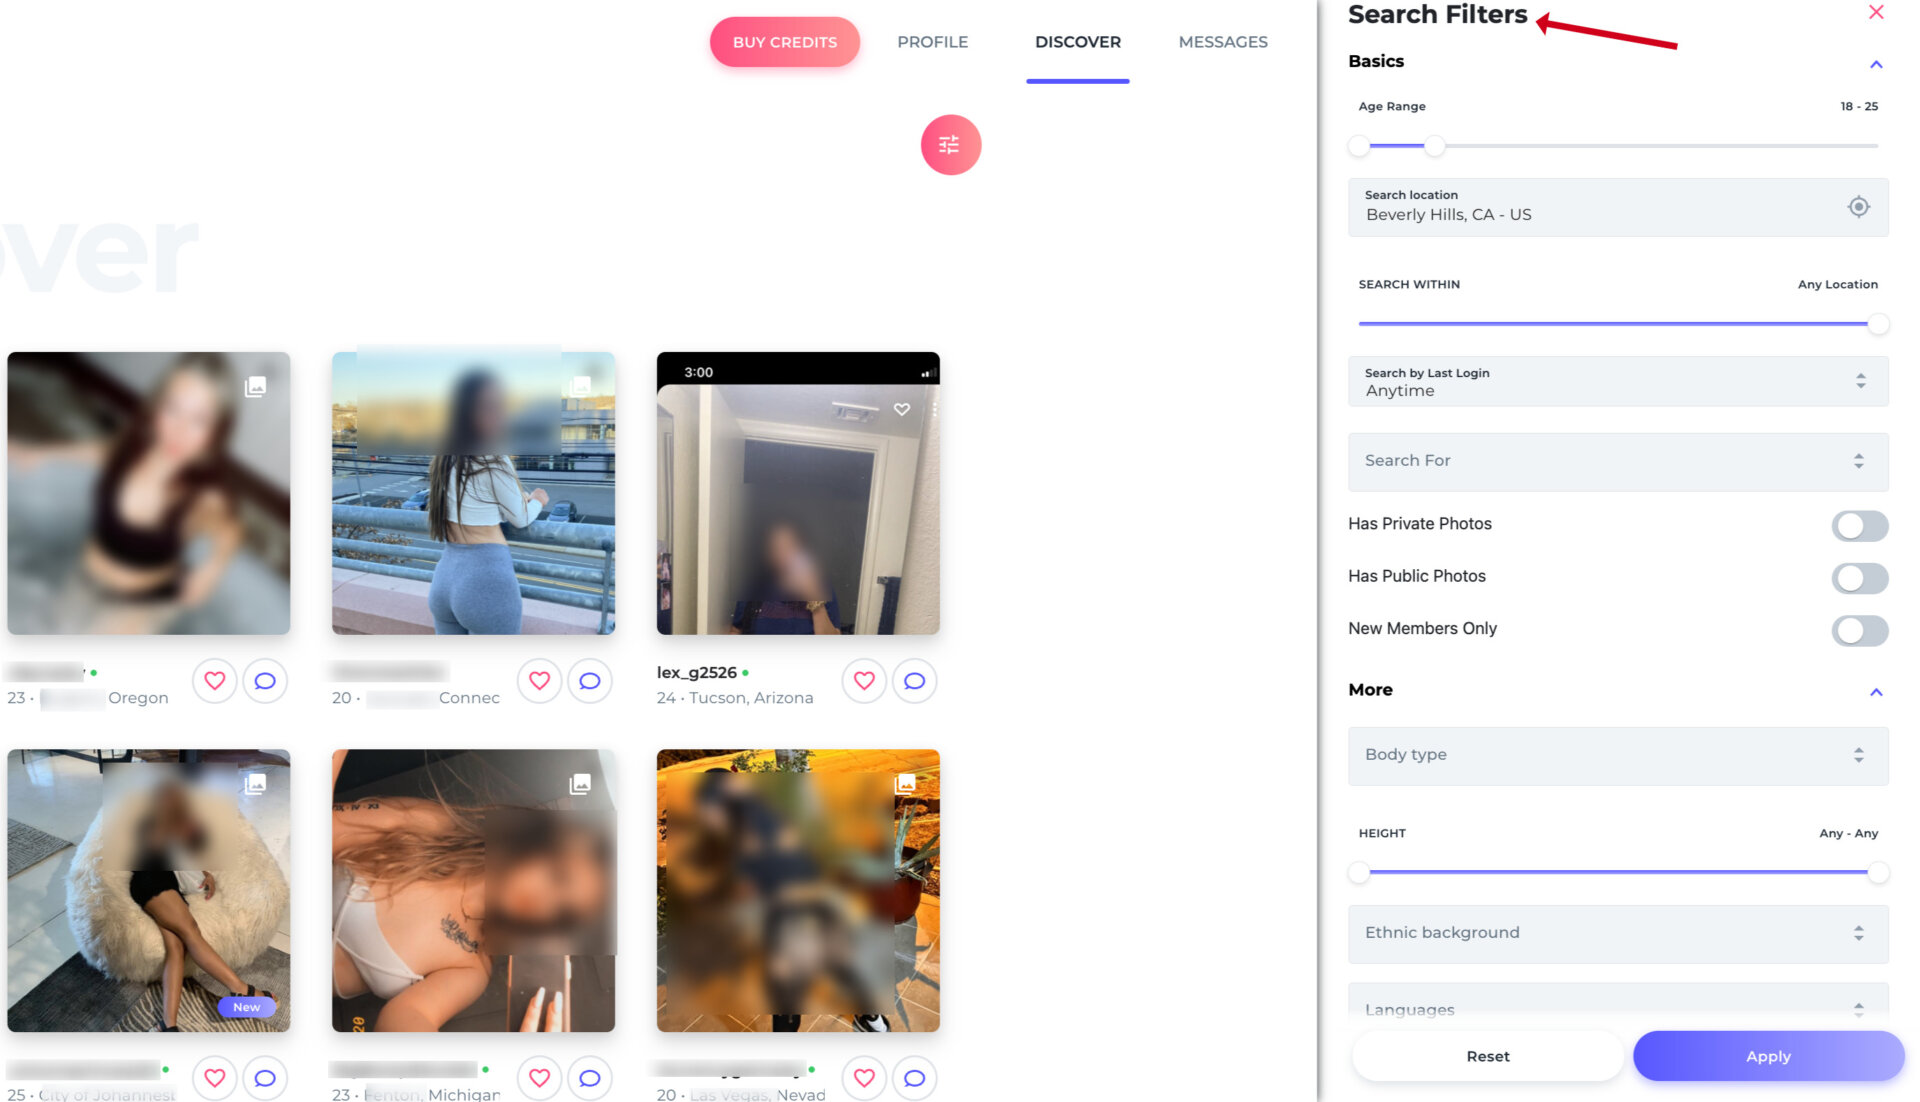The image size is (1920, 1102).
Task: Like lex_g2526's profile with the heart
Action: click(x=864, y=681)
